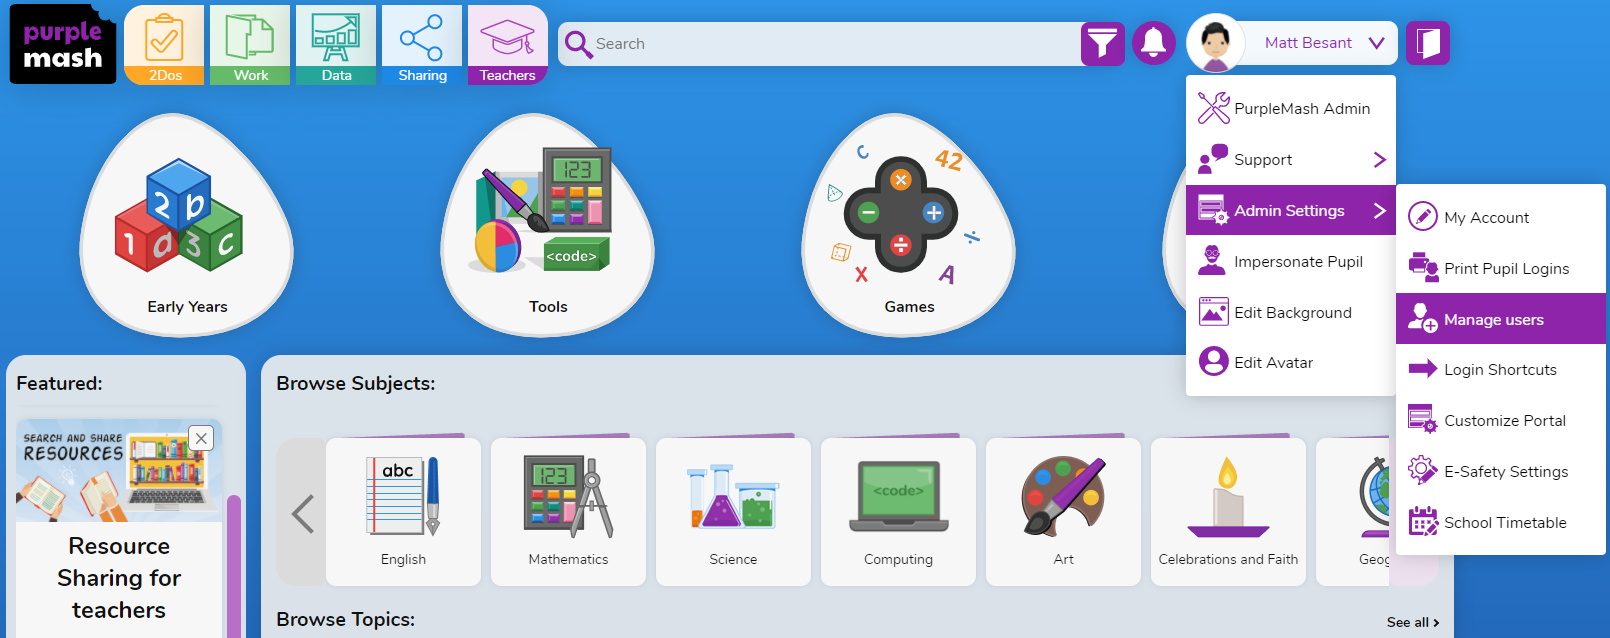Image resolution: width=1610 pixels, height=638 pixels.
Task: Click the PurpleMash Admin wrench icon
Action: (1213, 108)
